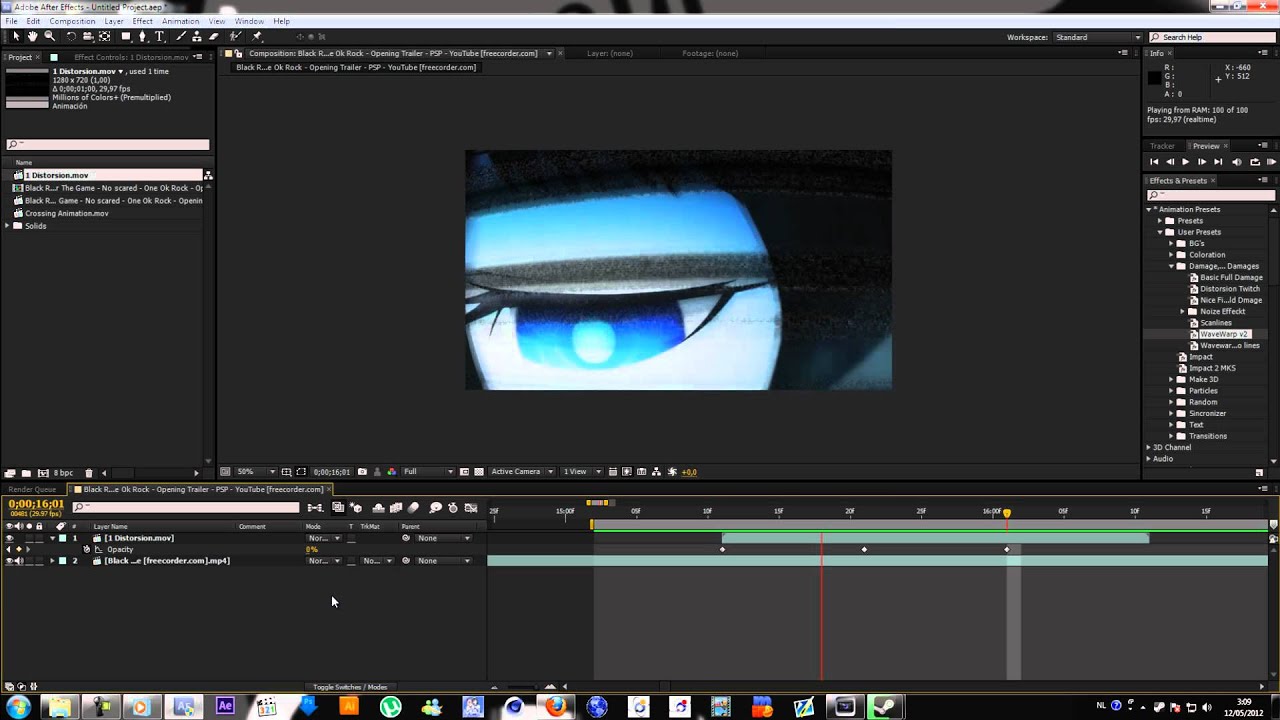The image size is (1280, 720).
Task: Open the Effect menu
Action: pyautogui.click(x=143, y=21)
